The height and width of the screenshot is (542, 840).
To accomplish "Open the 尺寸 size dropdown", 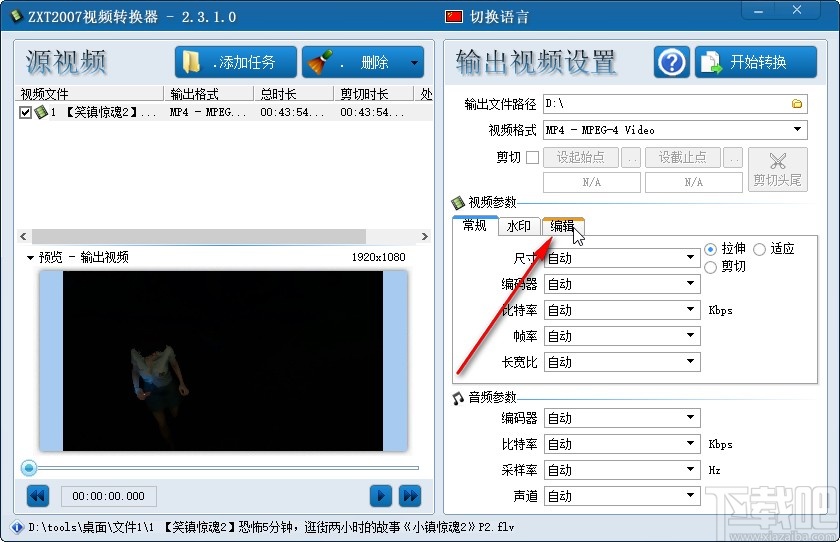I will click(x=622, y=258).
